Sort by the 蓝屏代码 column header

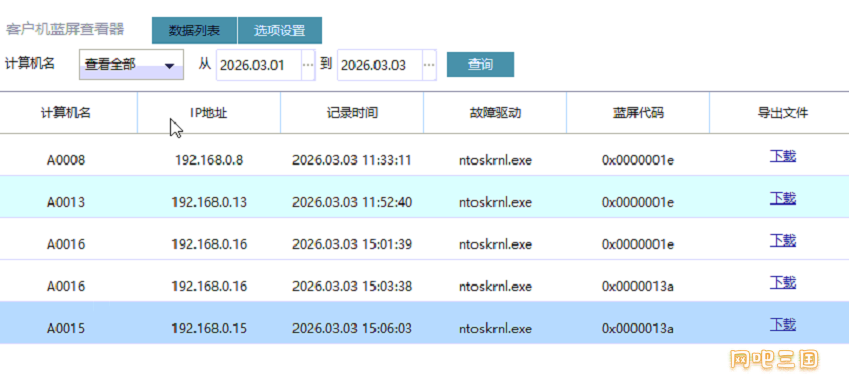[x=638, y=113]
